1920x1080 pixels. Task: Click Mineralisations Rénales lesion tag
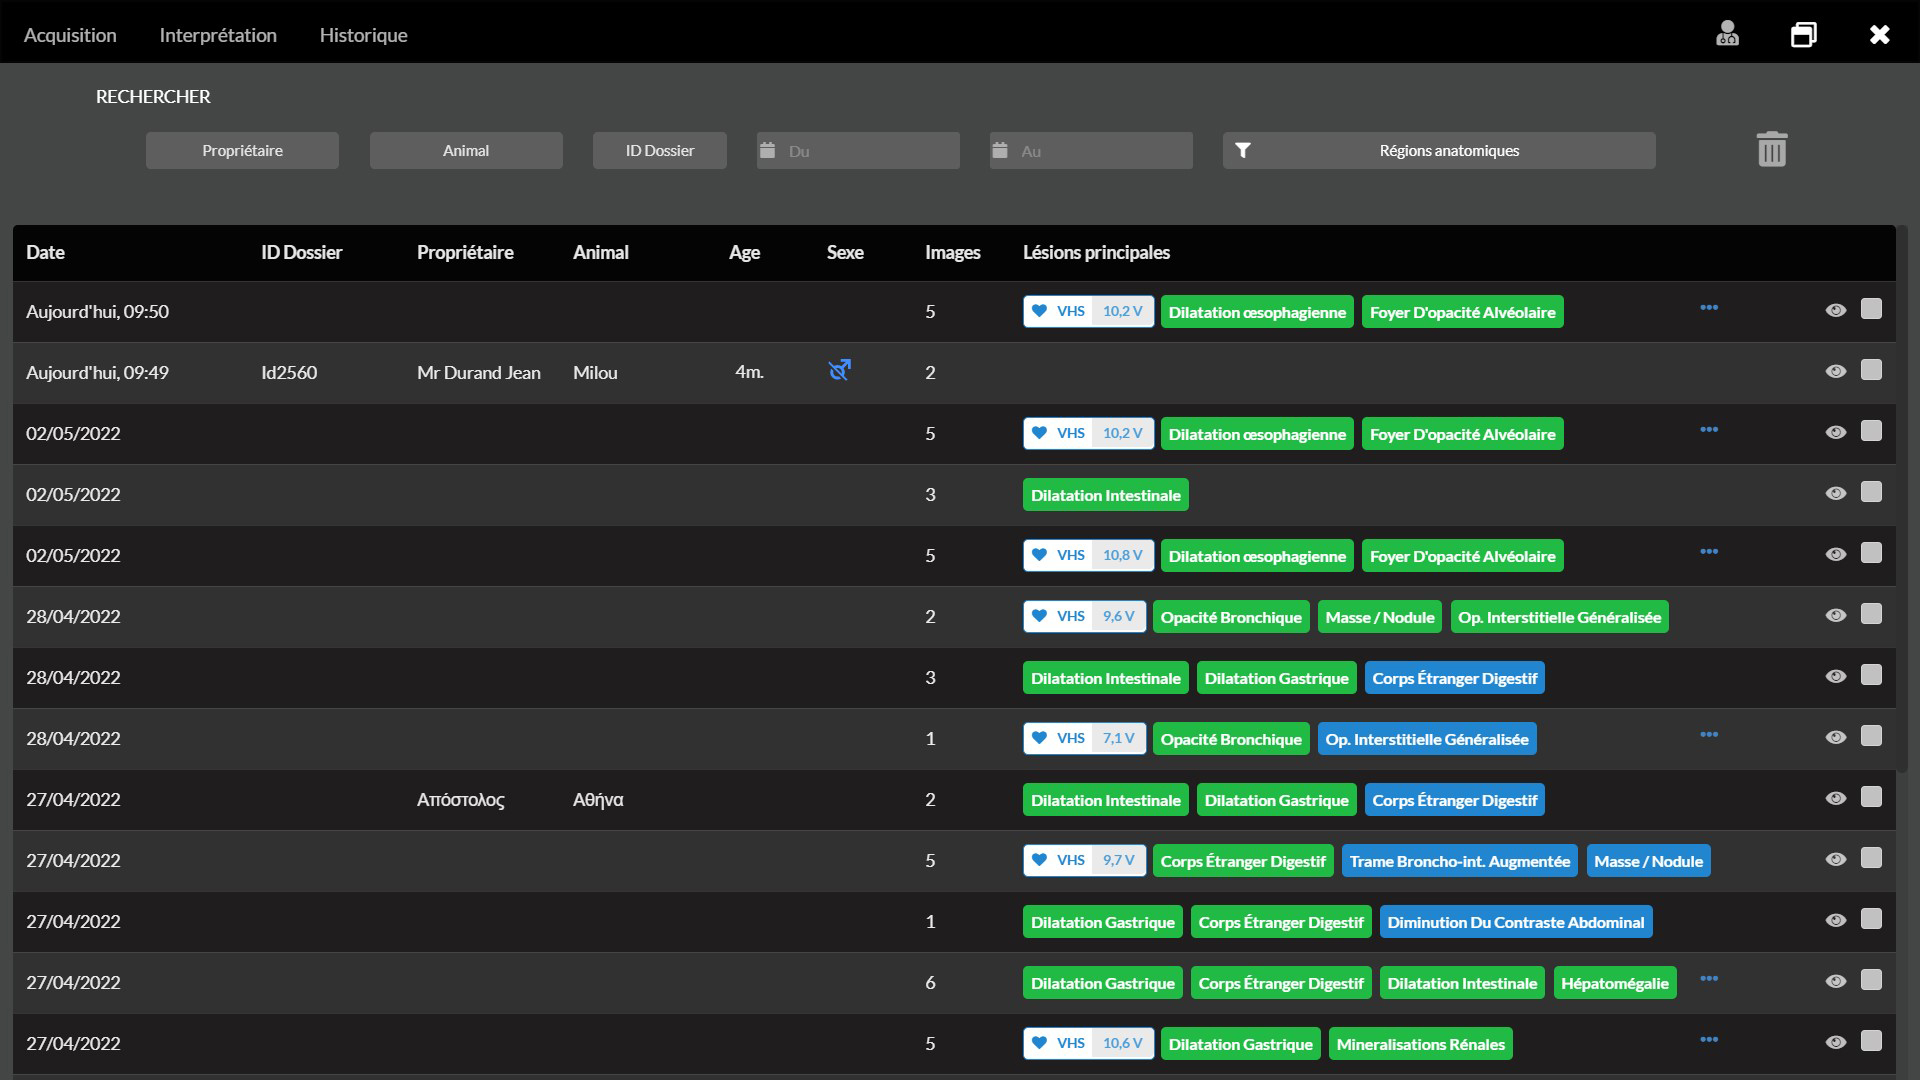pos(1420,1044)
